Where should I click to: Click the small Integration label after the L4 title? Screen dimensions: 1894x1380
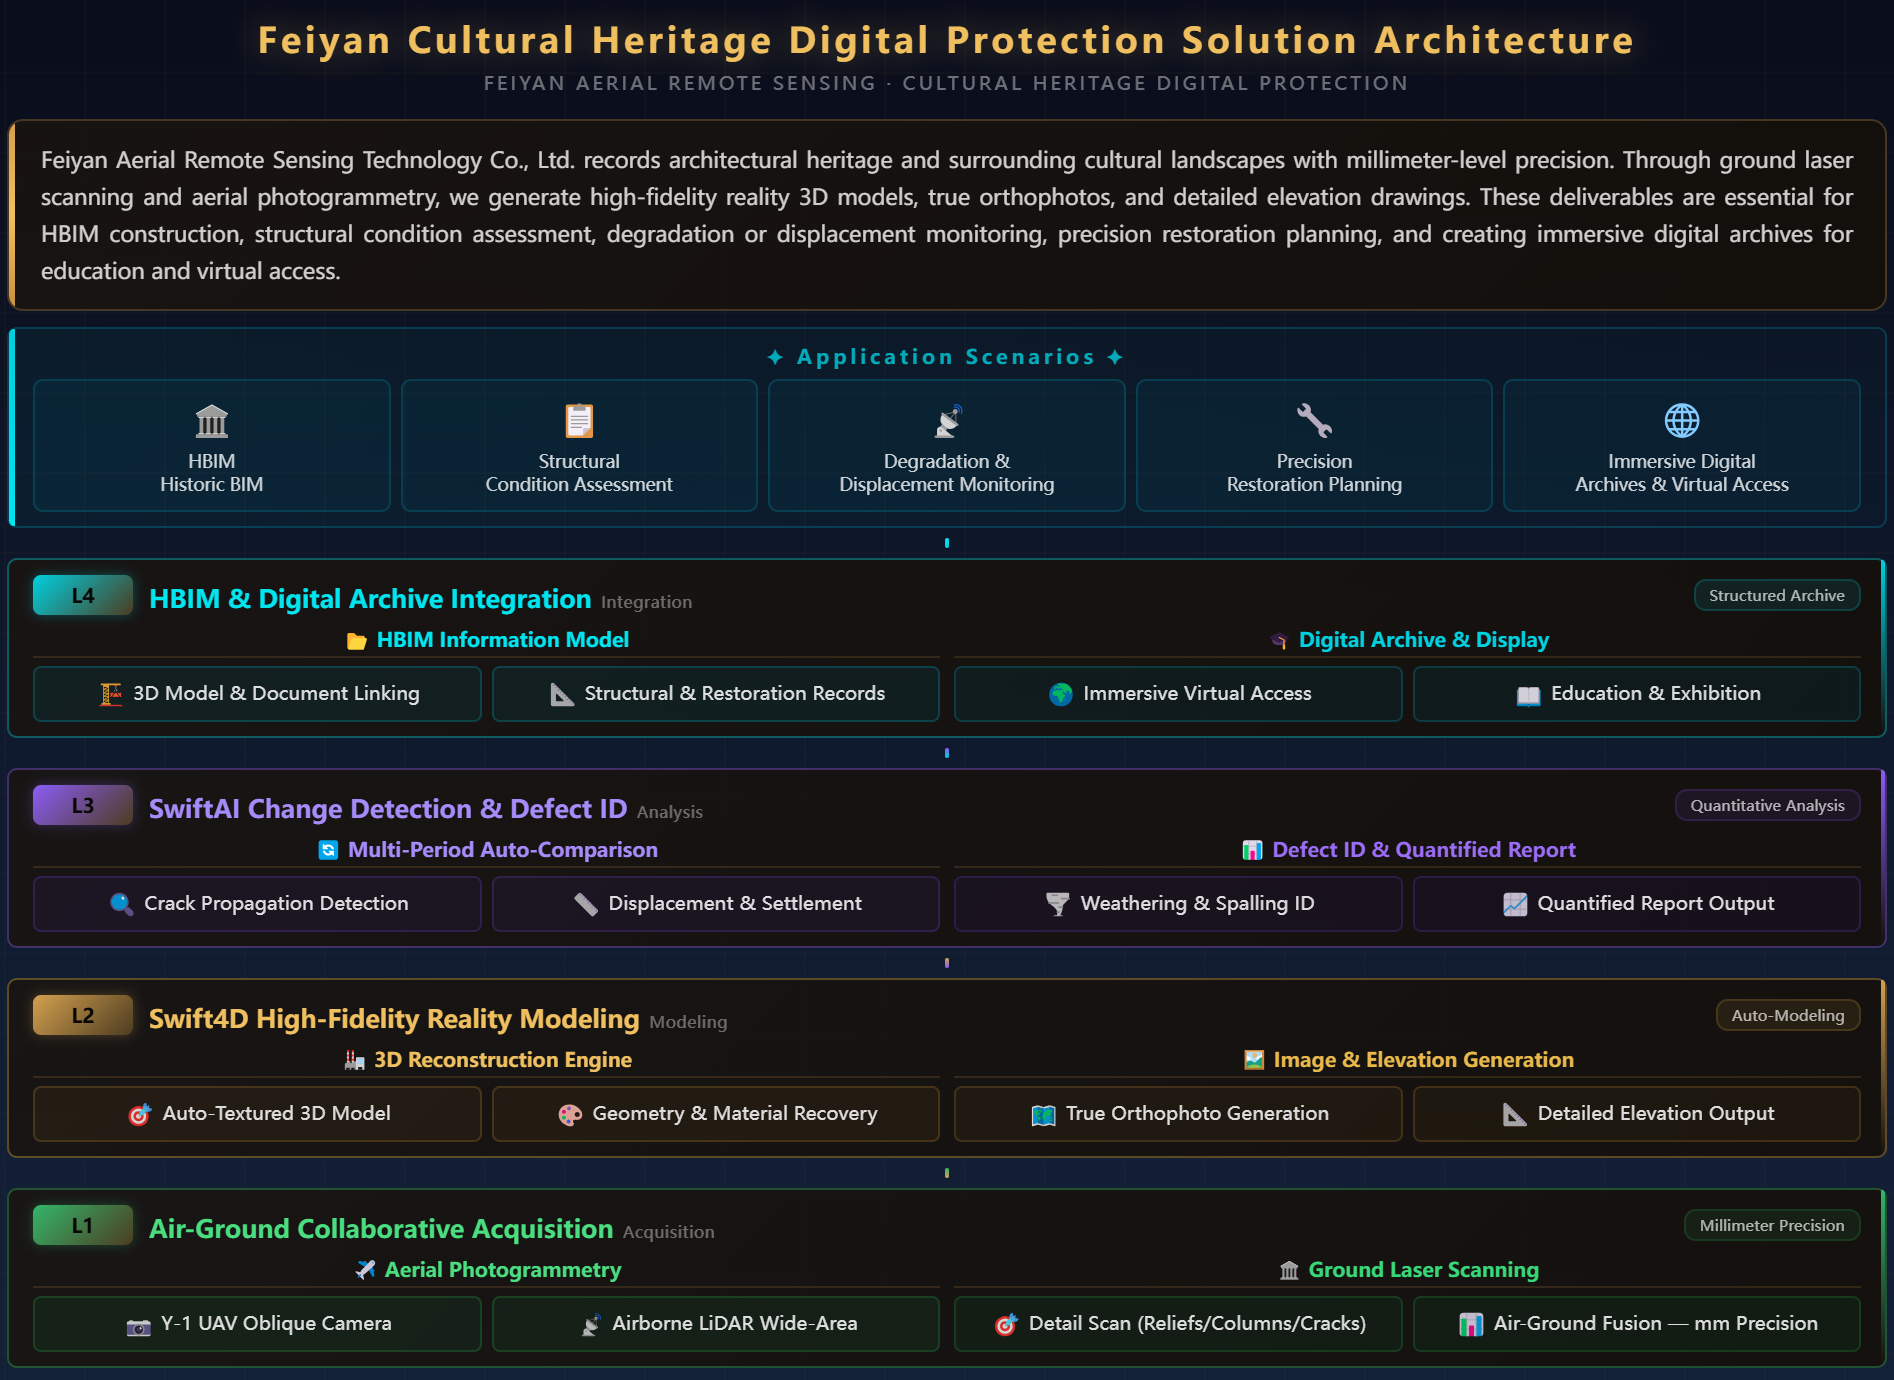(646, 602)
